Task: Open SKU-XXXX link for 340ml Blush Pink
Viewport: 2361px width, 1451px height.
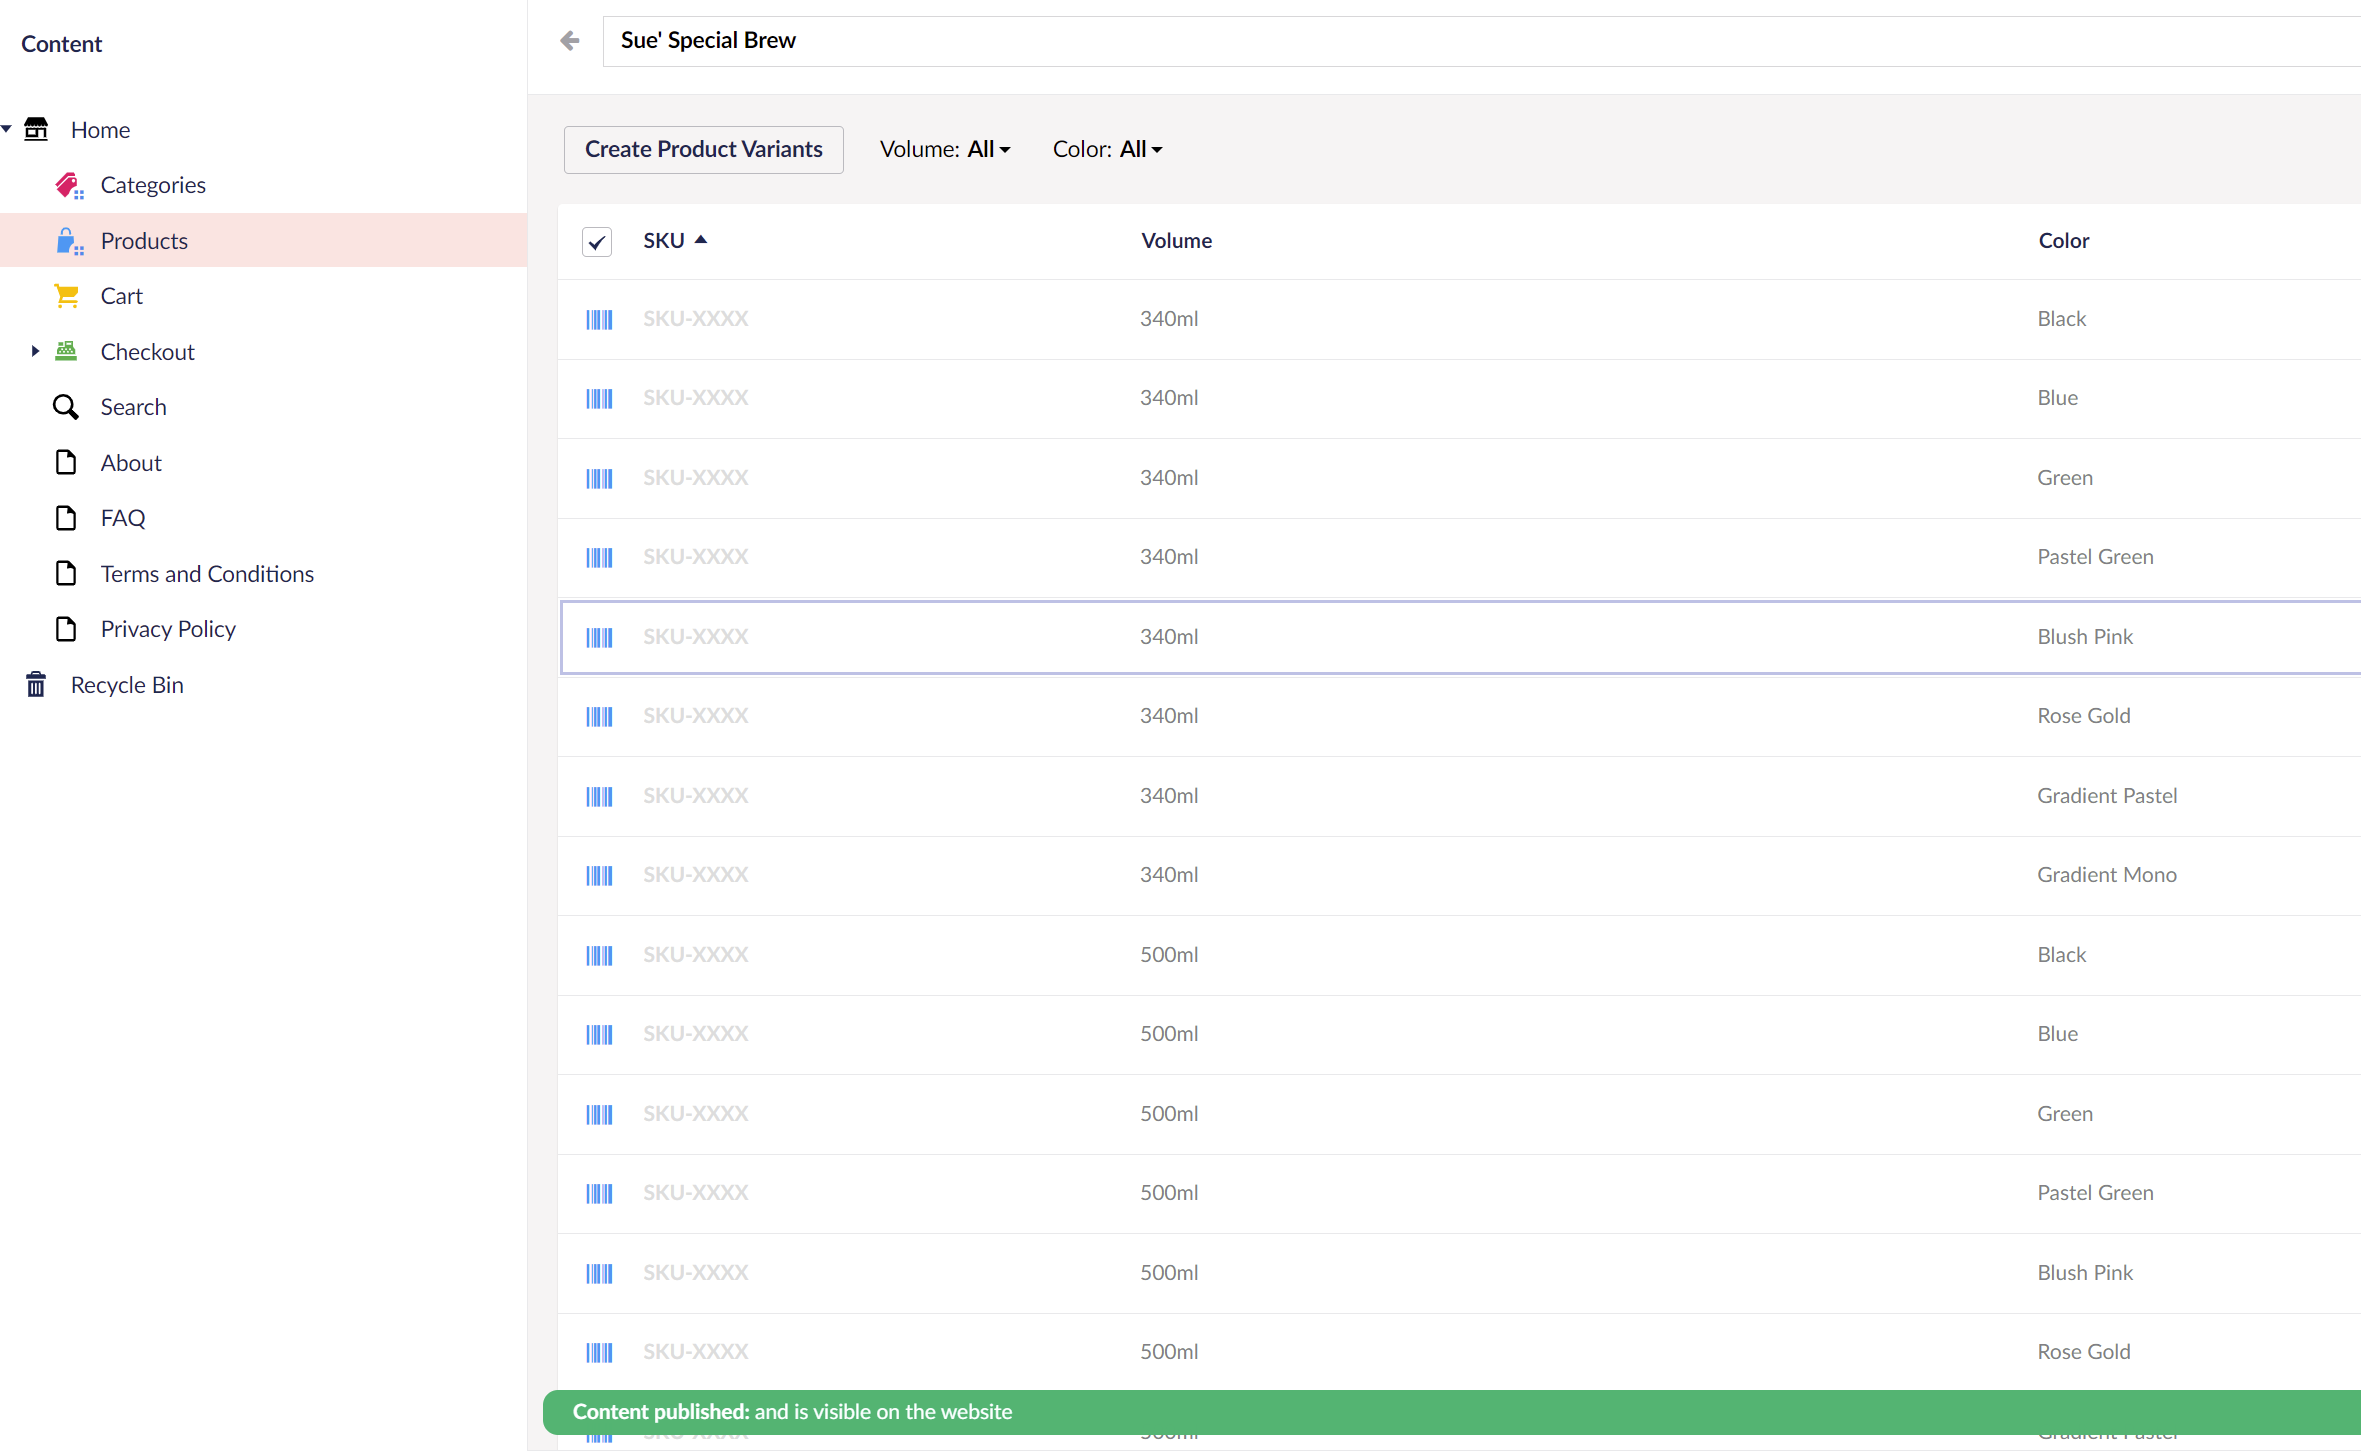Action: tap(696, 636)
